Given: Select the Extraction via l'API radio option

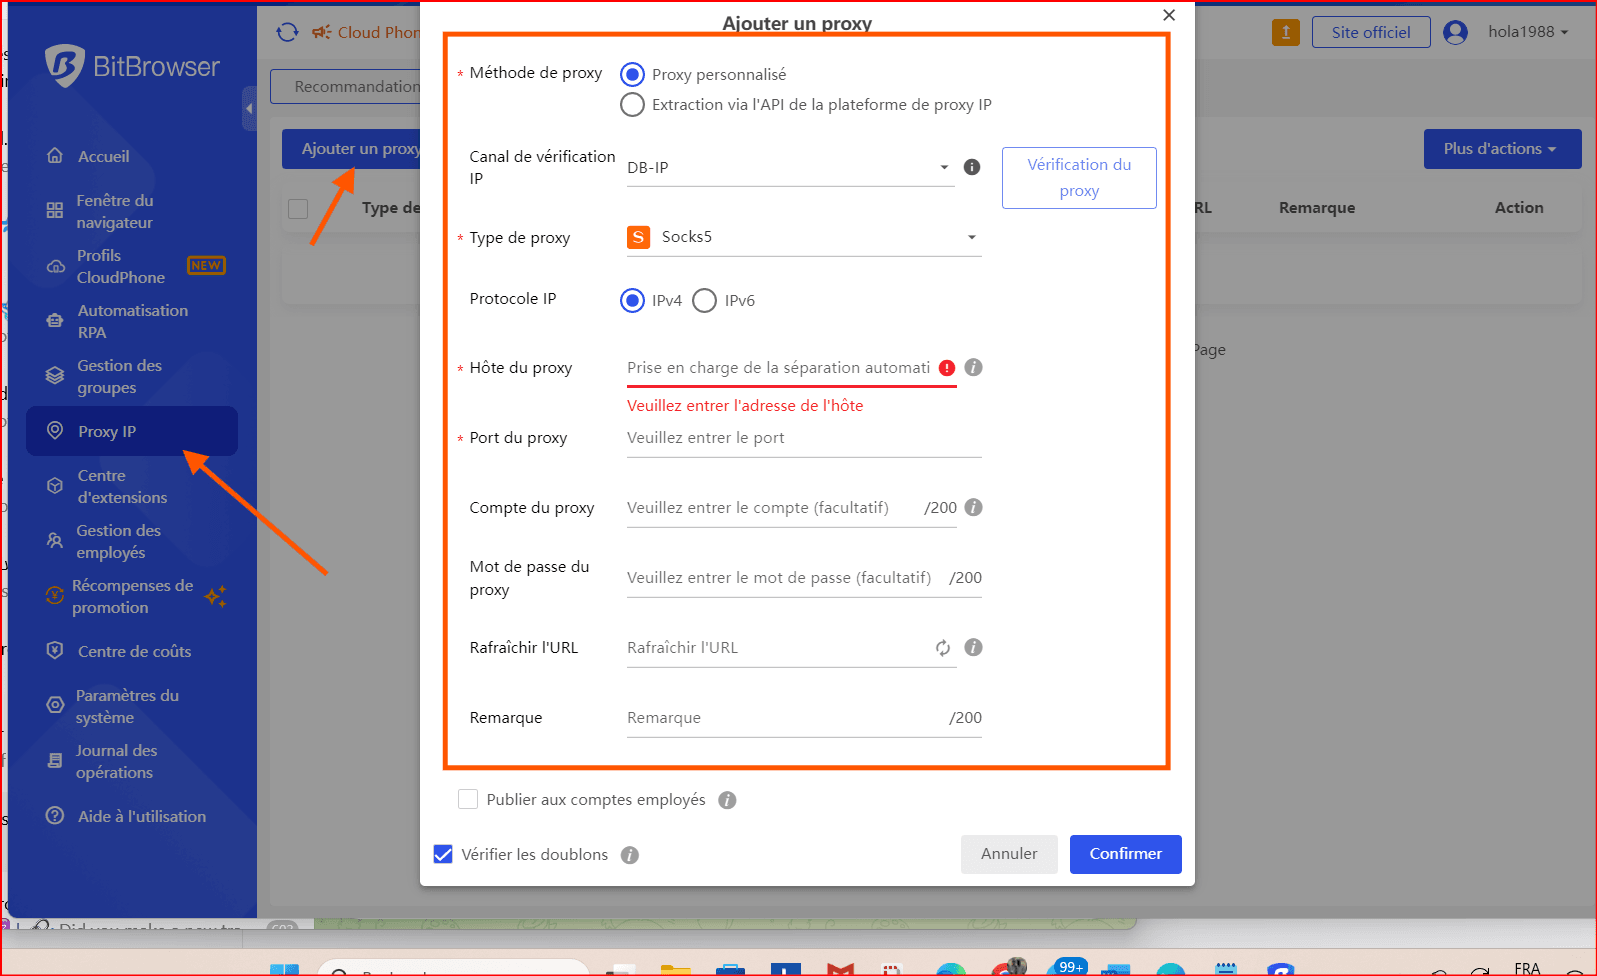Looking at the screenshot, I should pyautogui.click(x=632, y=105).
